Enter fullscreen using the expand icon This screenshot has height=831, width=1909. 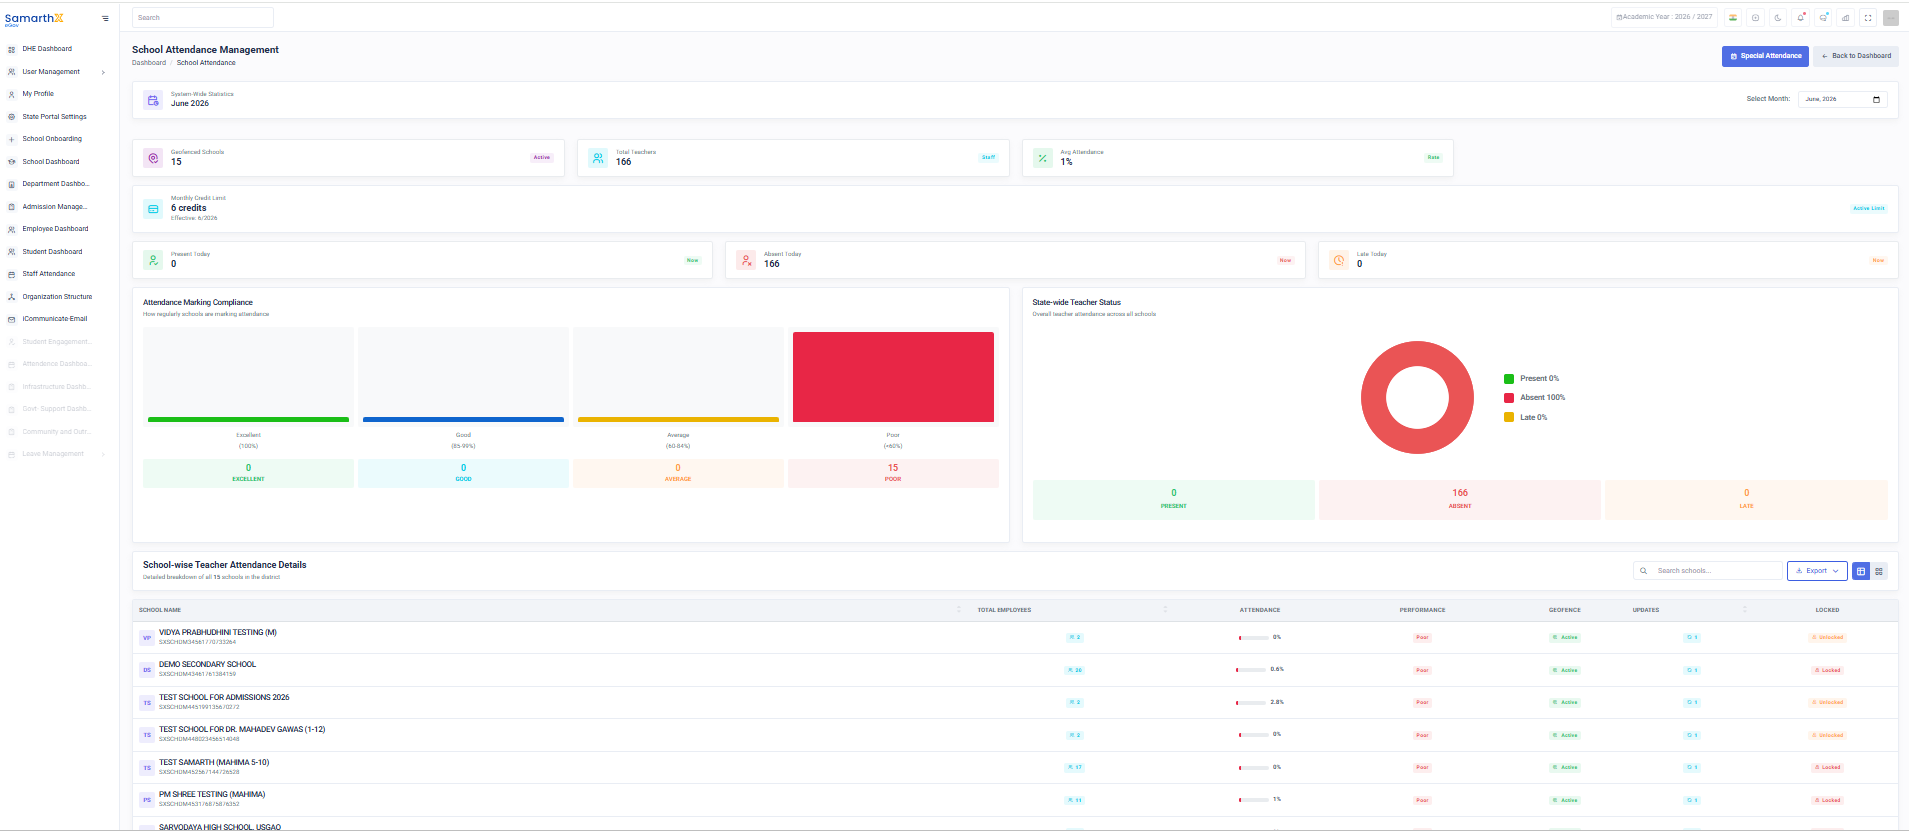[x=1867, y=17]
